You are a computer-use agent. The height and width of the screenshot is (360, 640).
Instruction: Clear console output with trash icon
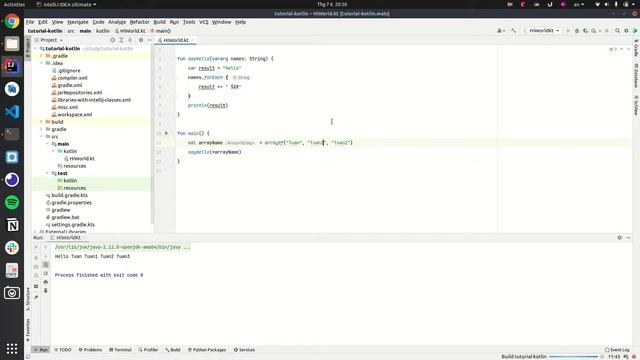[x=45, y=291]
